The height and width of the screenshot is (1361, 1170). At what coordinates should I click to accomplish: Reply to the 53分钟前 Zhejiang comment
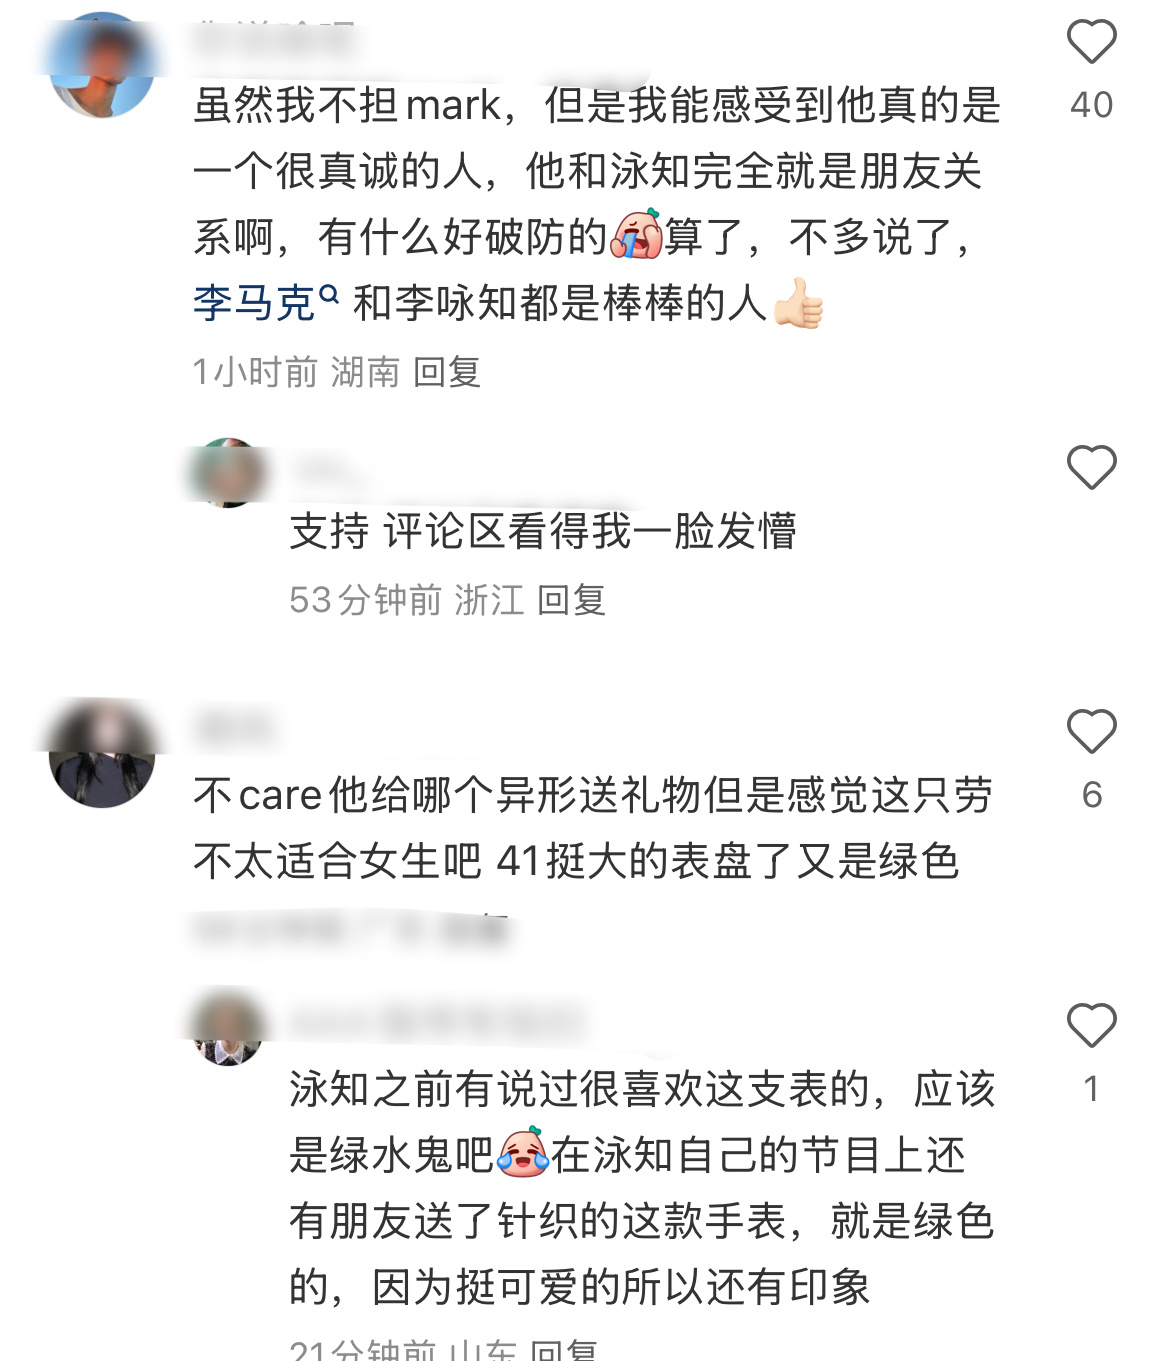(x=571, y=600)
